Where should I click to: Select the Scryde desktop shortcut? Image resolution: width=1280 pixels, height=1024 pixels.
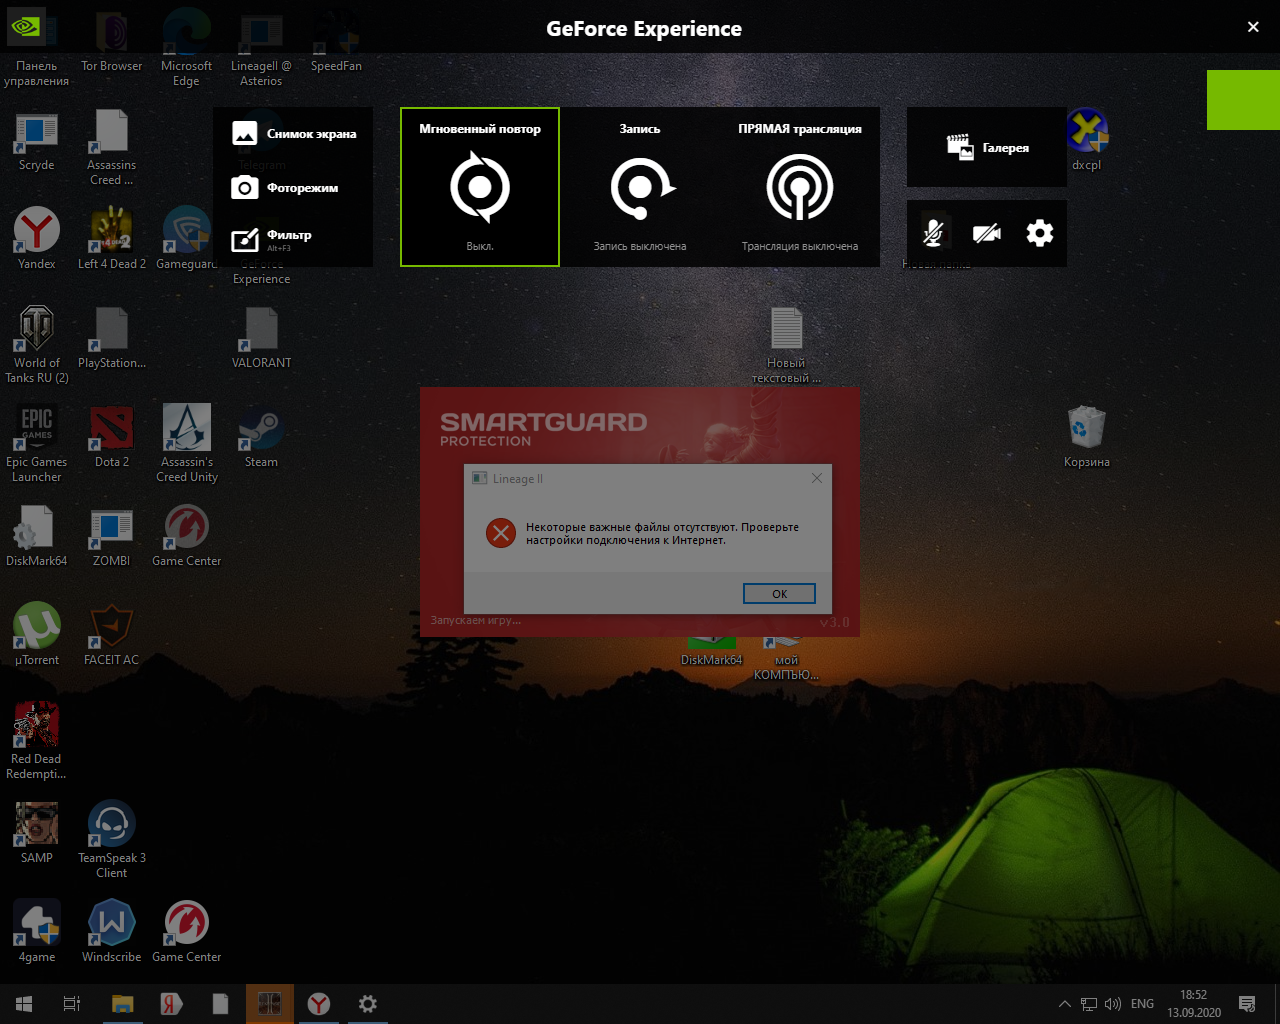click(37, 142)
